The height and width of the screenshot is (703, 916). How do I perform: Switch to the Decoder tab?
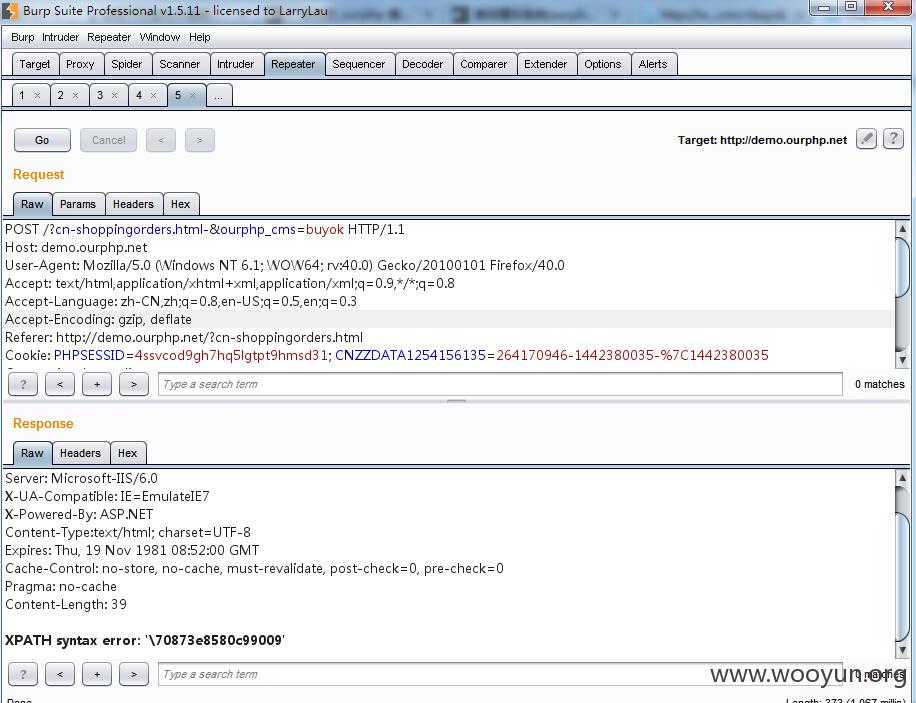[x=422, y=64]
